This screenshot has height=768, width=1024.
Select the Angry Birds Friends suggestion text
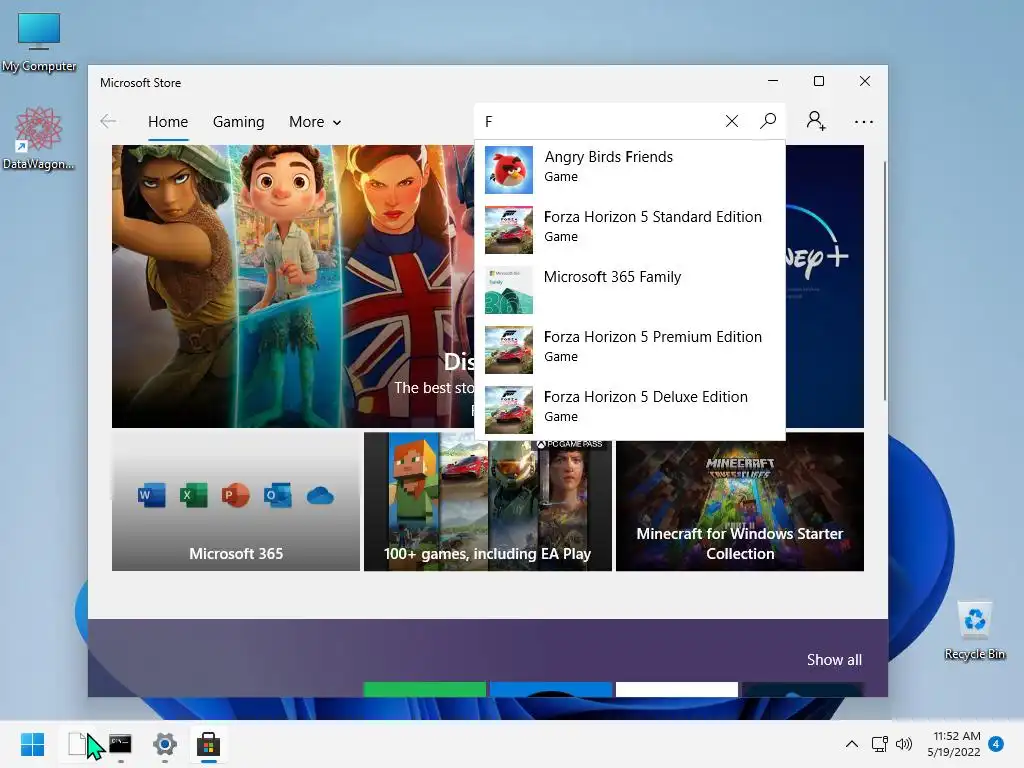click(x=608, y=157)
